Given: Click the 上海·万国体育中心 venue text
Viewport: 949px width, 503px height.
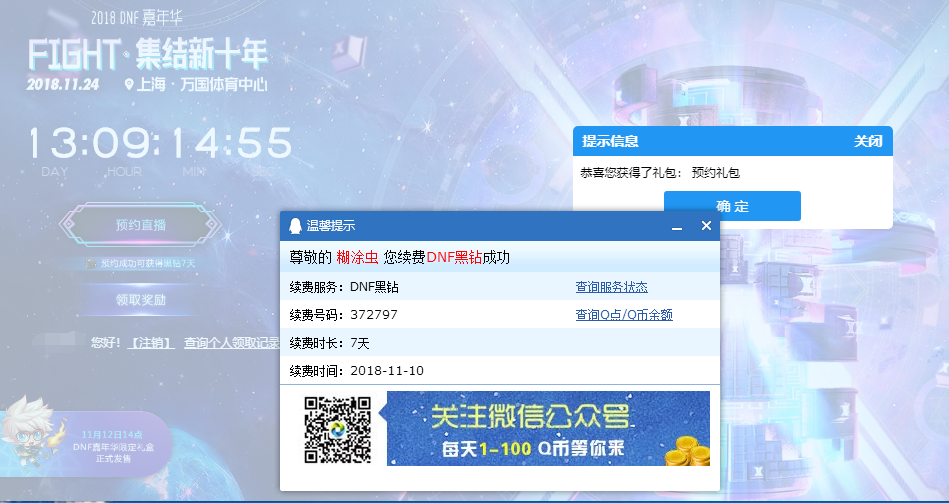Looking at the screenshot, I should 202,84.
